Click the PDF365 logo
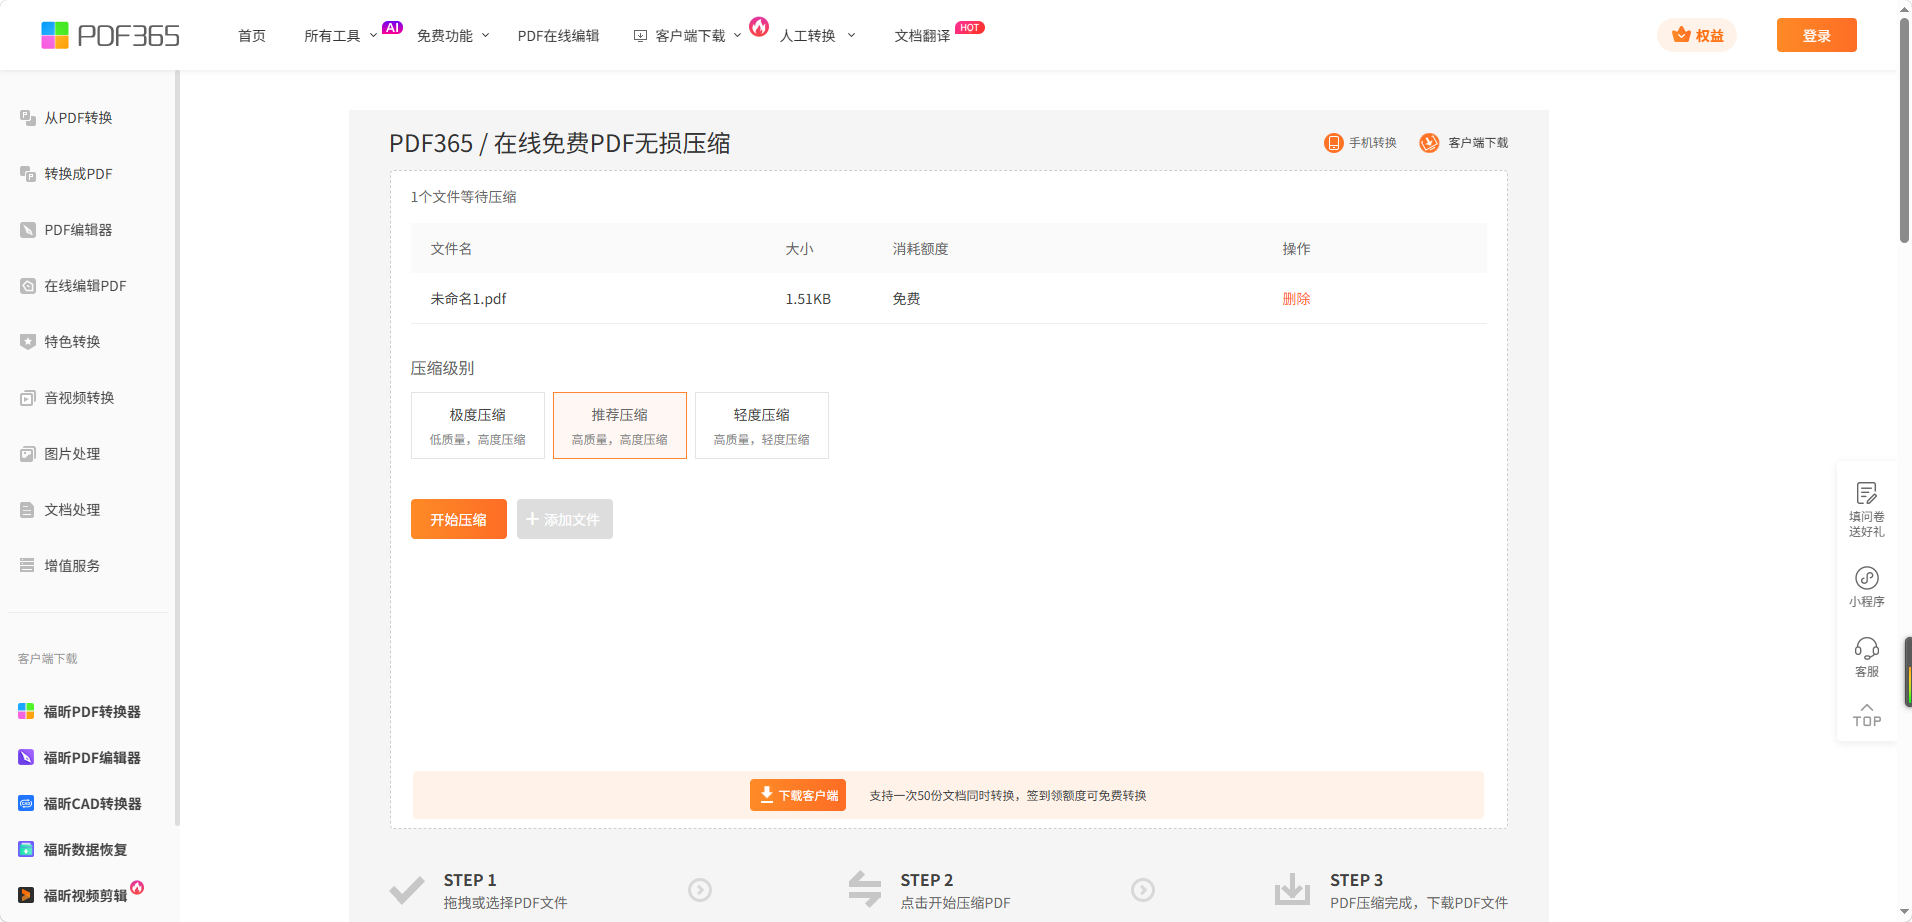 click(x=110, y=36)
